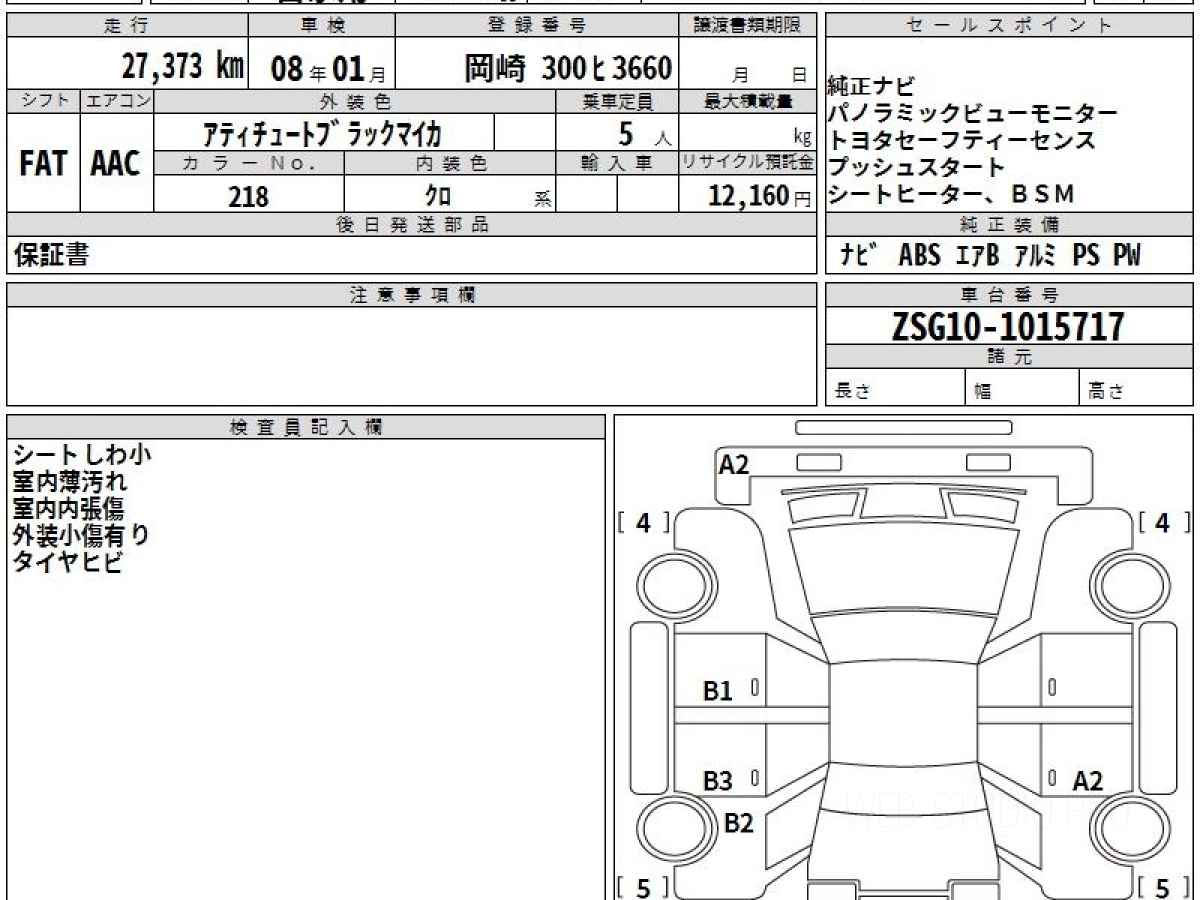This screenshot has height=900, width=1200.
Task: Click damage mark A2 on front bumper
Action: [734, 465]
